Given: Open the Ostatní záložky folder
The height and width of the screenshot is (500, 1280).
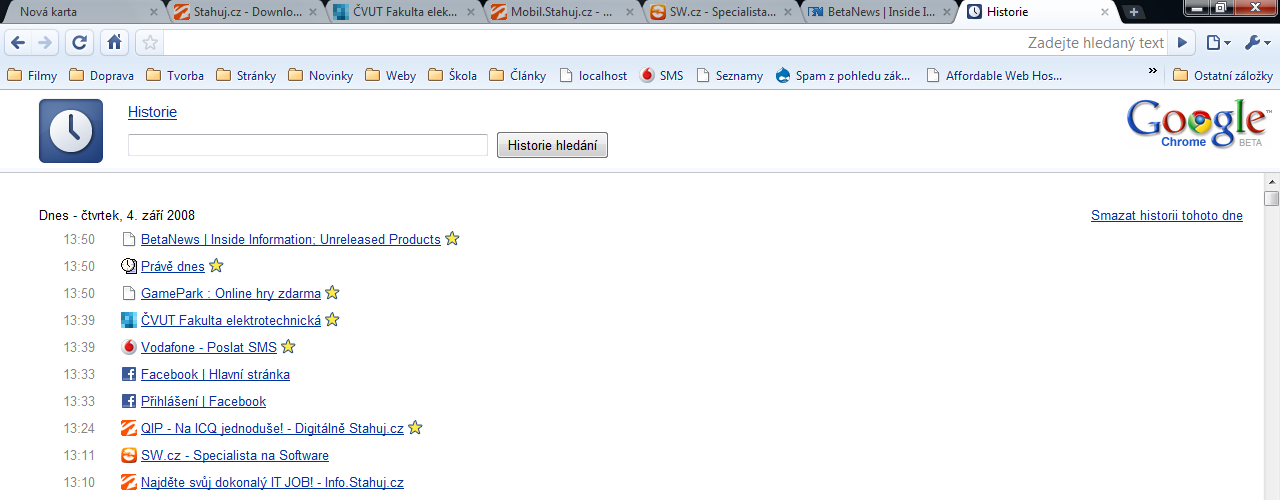Looking at the screenshot, I should click(x=1222, y=75).
